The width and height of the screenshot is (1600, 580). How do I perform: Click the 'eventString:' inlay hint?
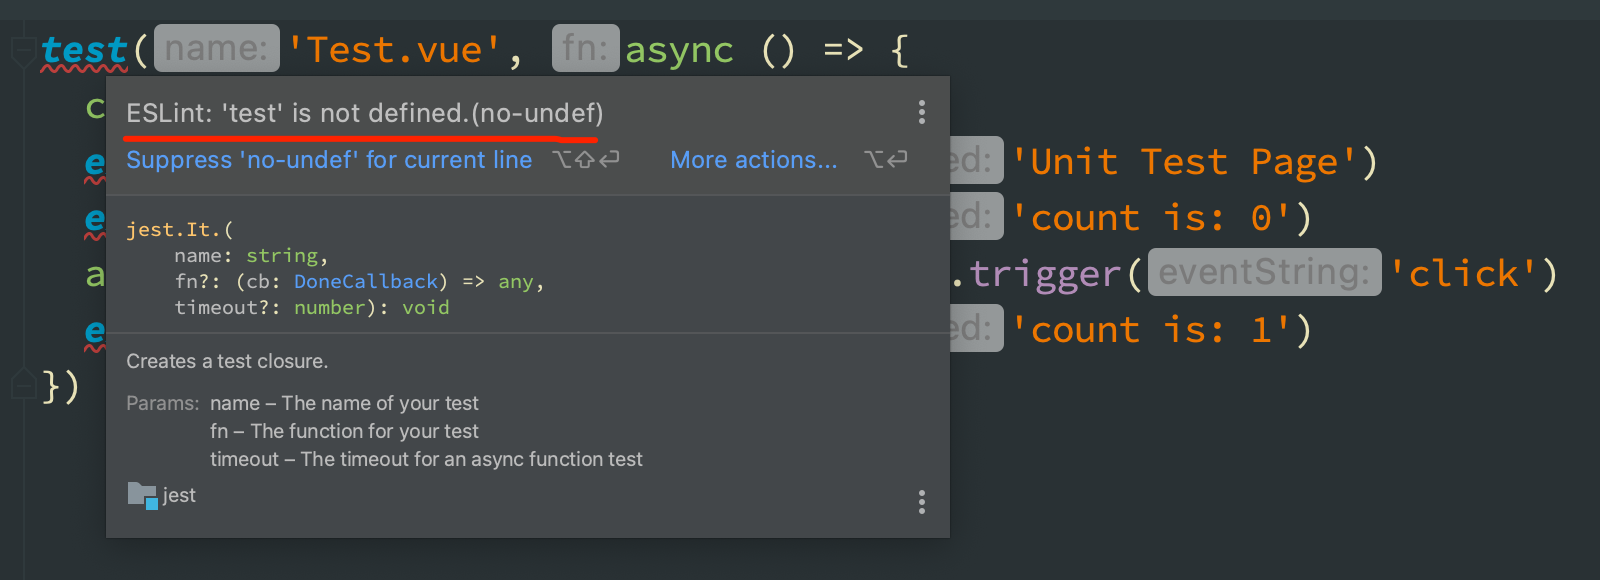[1264, 272]
